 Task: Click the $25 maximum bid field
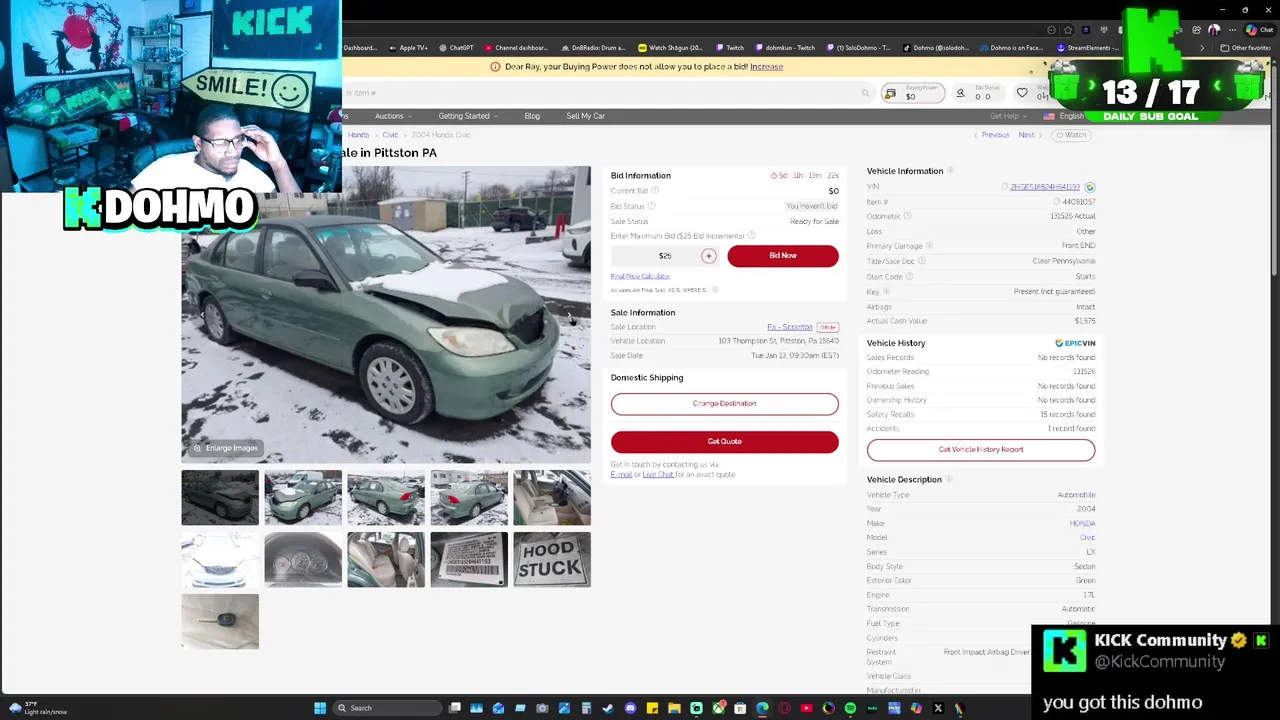coord(665,256)
